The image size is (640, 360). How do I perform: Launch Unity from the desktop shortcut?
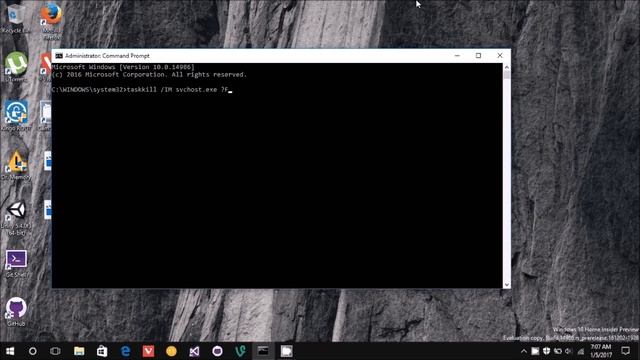[16, 218]
